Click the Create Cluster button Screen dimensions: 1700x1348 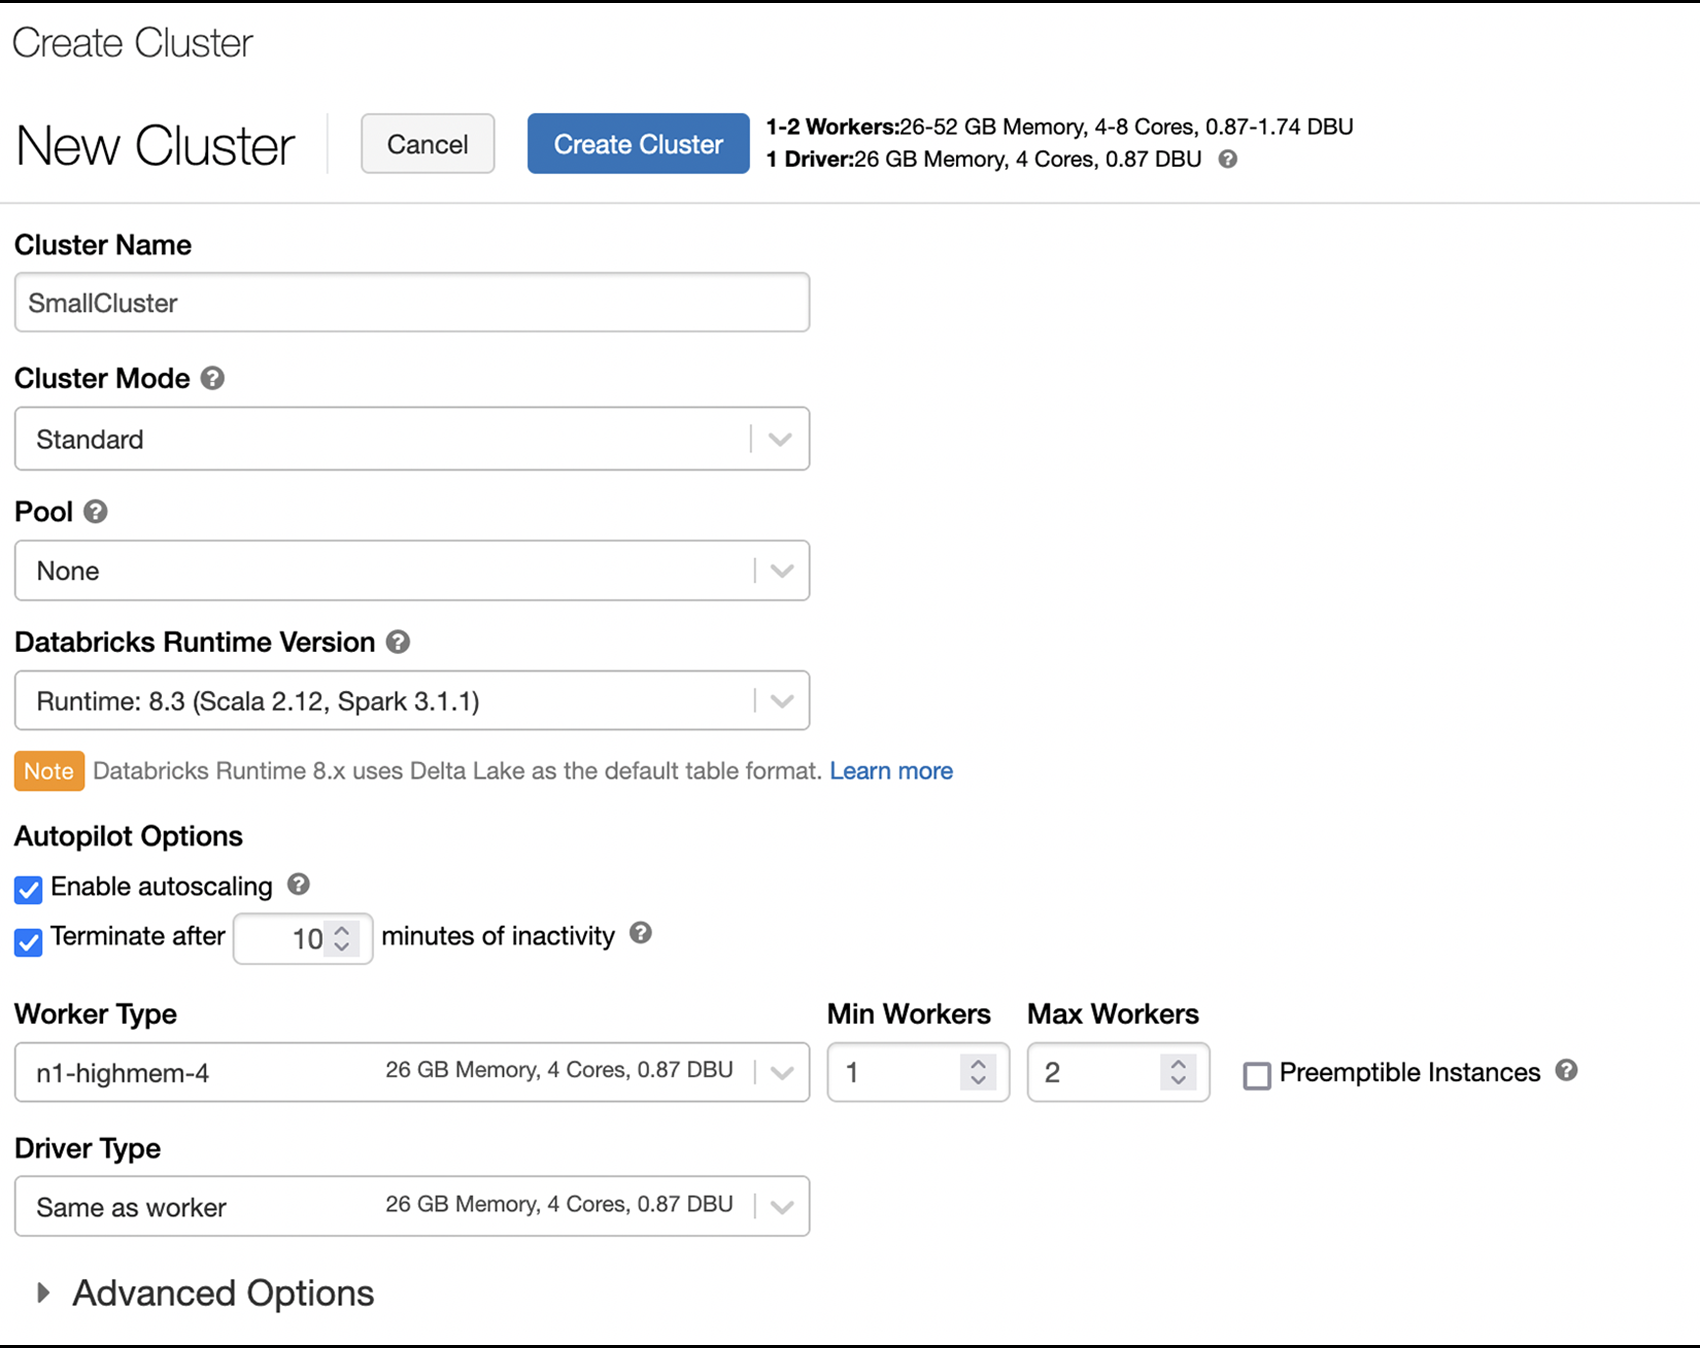(x=637, y=143)
